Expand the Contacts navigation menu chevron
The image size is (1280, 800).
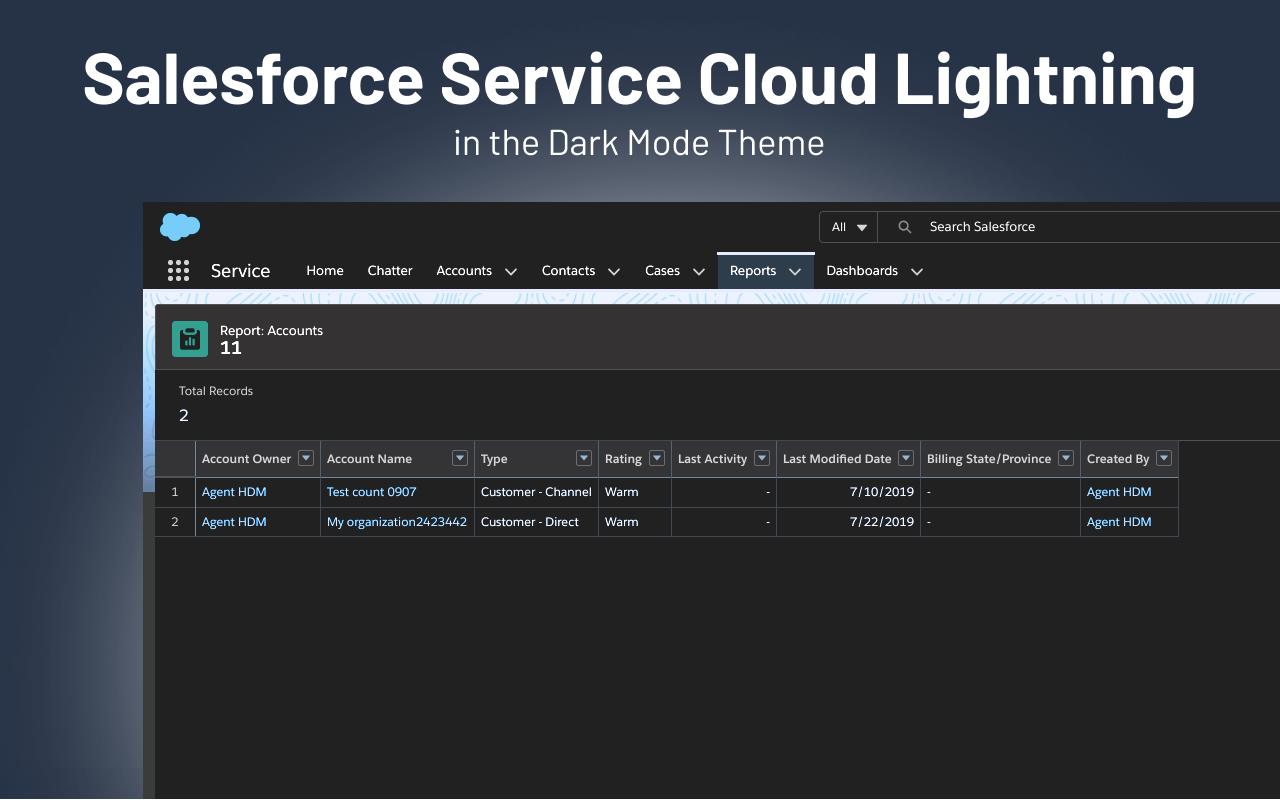614,271
